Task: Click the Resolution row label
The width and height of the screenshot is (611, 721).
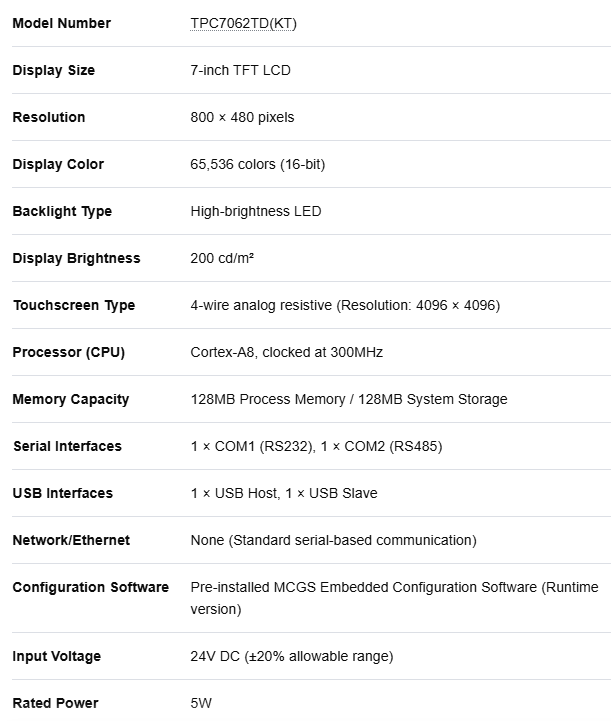Action: click(x=49, y=117)
